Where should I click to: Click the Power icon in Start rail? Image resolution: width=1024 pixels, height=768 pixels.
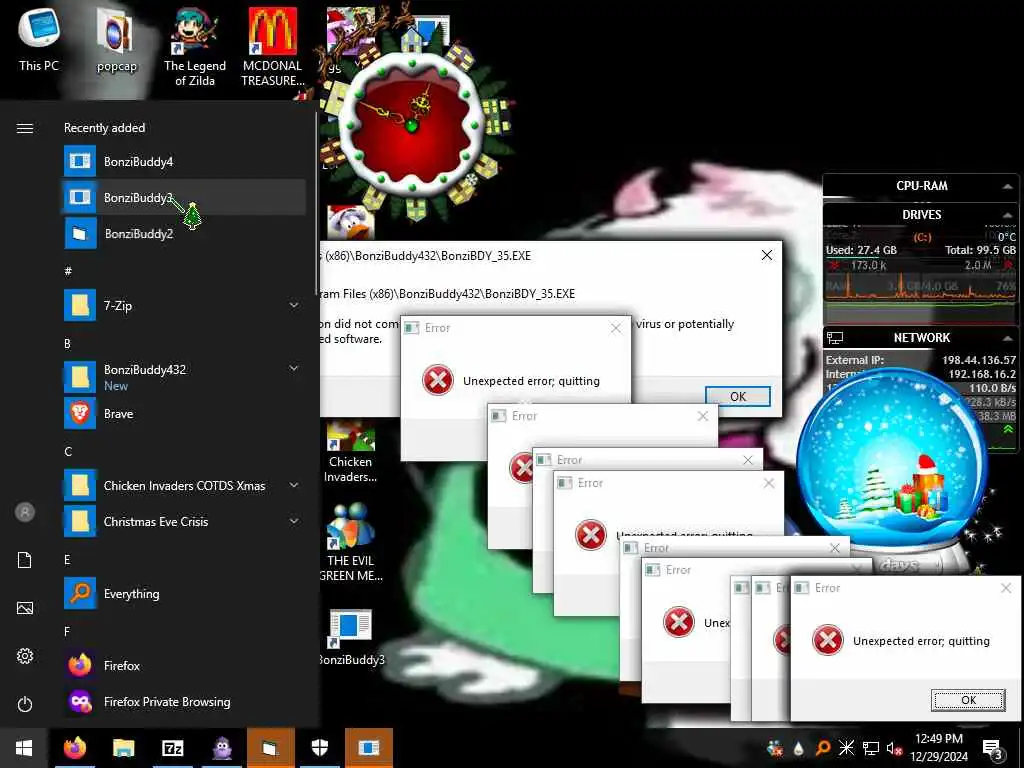25,704
